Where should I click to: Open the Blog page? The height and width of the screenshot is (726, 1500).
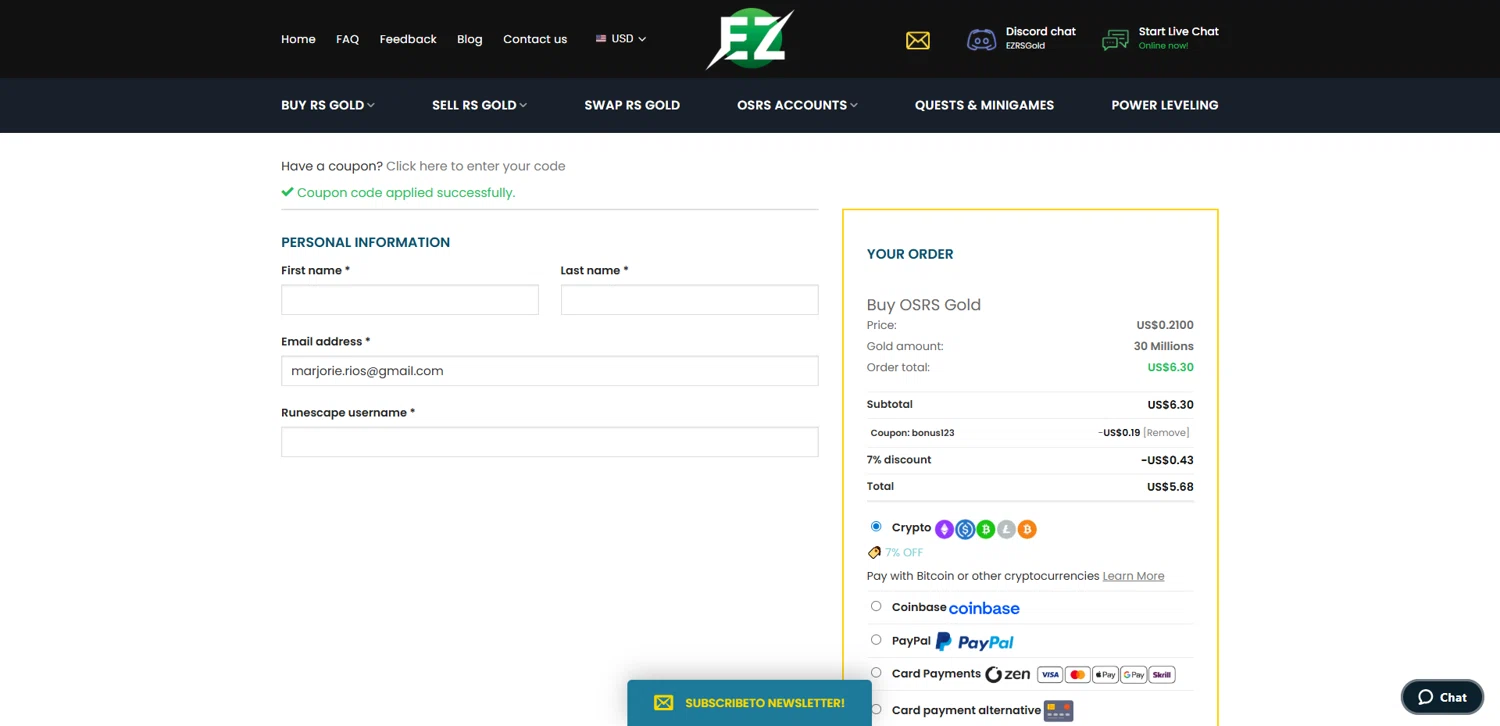(x=470, y=39)
